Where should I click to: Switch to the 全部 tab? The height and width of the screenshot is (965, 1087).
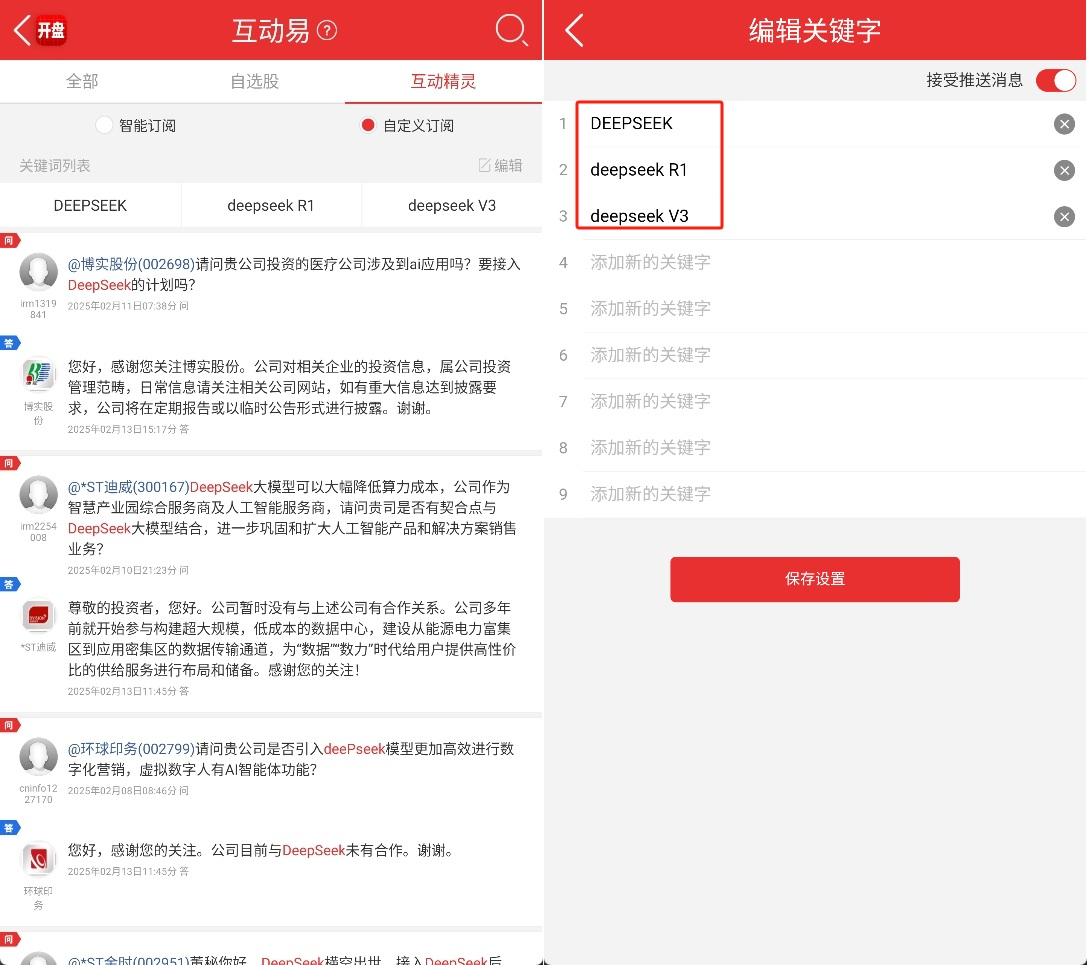click(x=82, y=81)
